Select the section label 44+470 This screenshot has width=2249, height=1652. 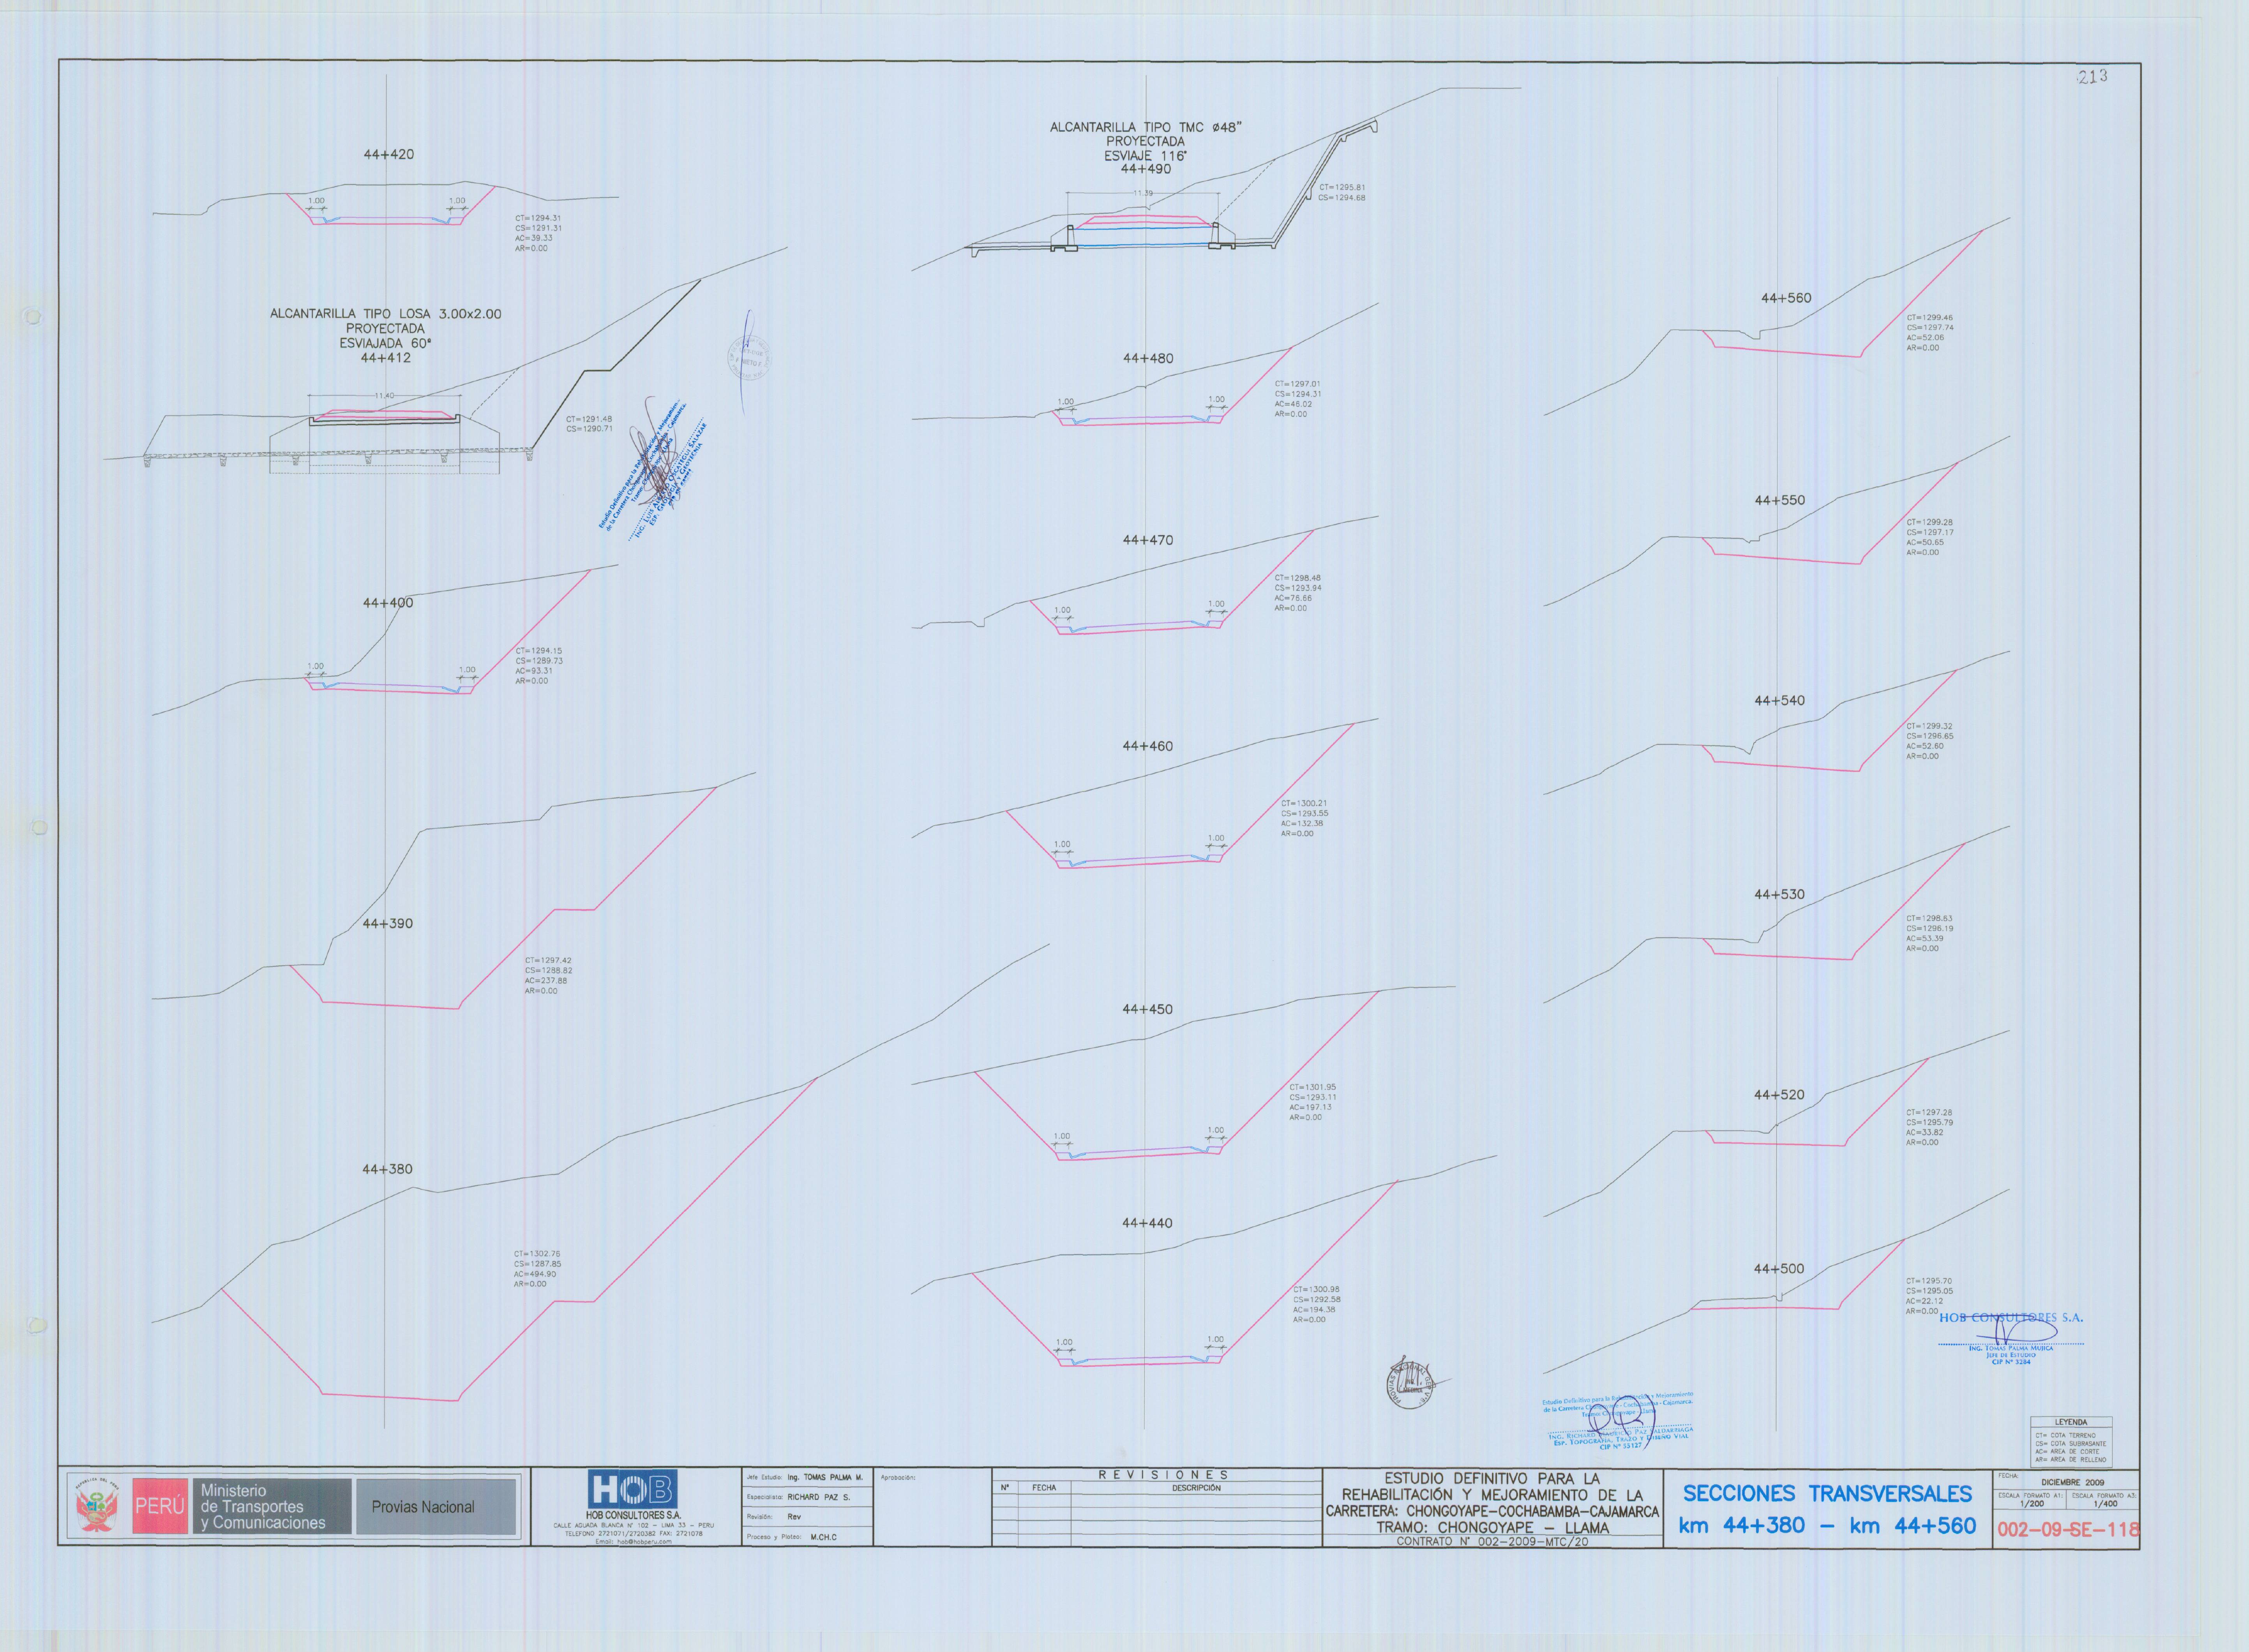(x=1148, y=540)
